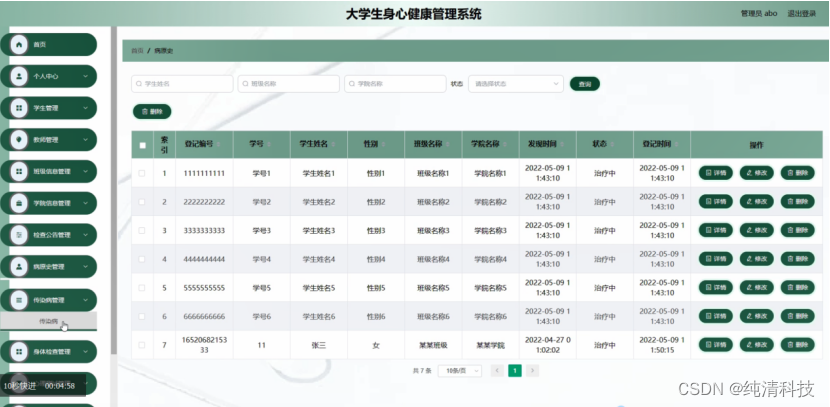Open 病原史管理 sidebar menu
This screenshot has height=407, width=830.
[49, 267]
